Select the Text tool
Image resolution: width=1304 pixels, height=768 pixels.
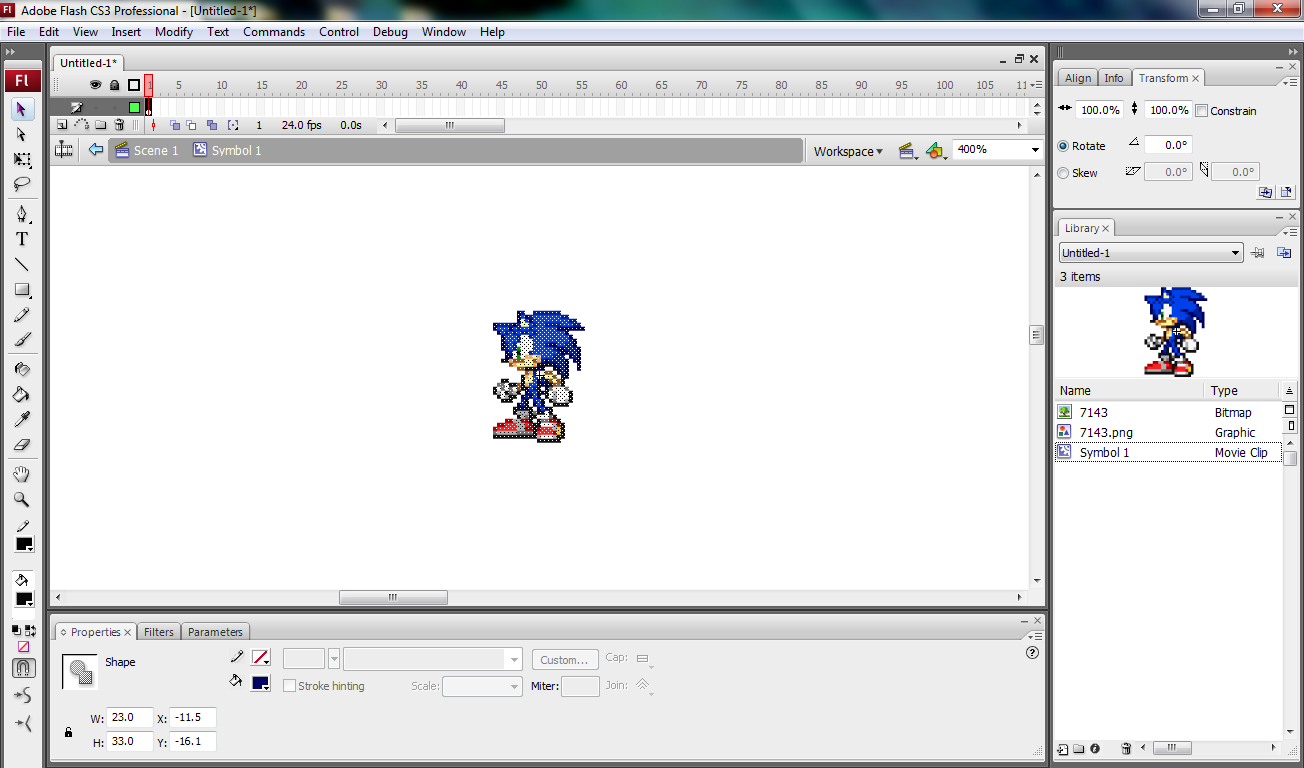22,239
